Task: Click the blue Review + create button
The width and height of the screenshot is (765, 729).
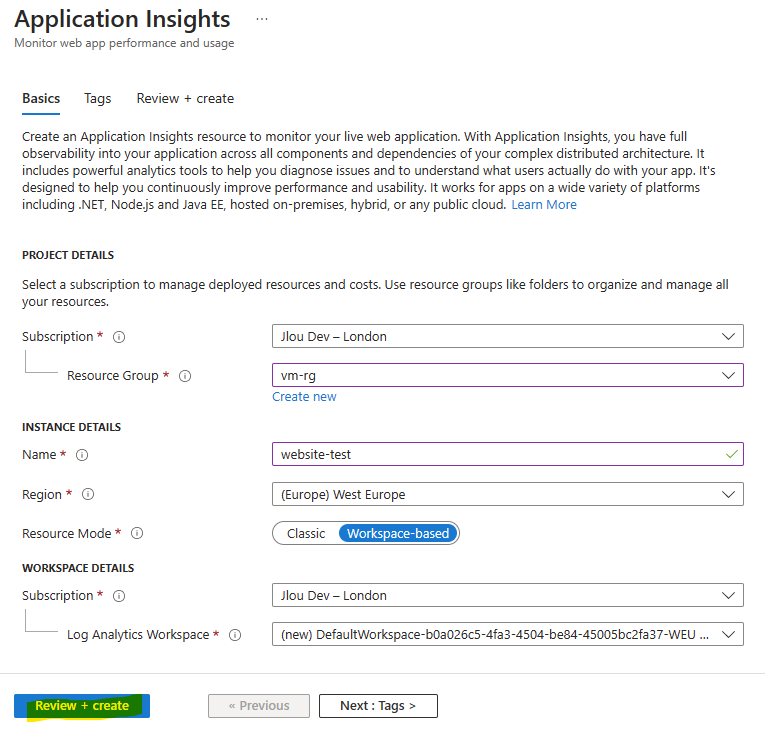Action: (x=82, y=706)
